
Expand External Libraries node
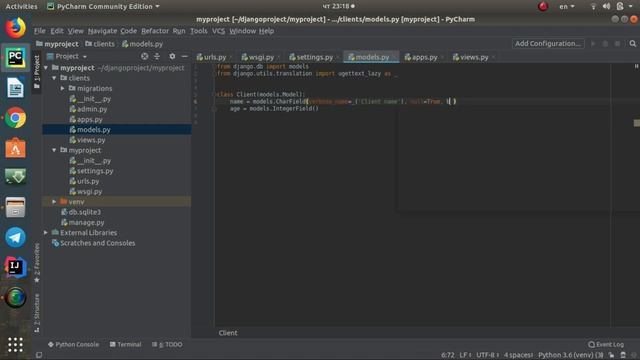46,233
